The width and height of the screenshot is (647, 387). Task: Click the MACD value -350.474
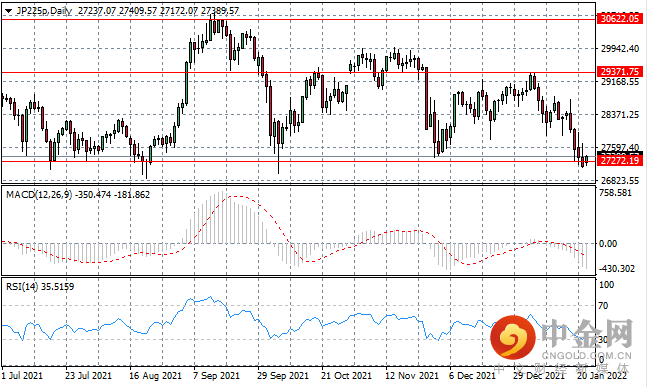coord(94,195)
